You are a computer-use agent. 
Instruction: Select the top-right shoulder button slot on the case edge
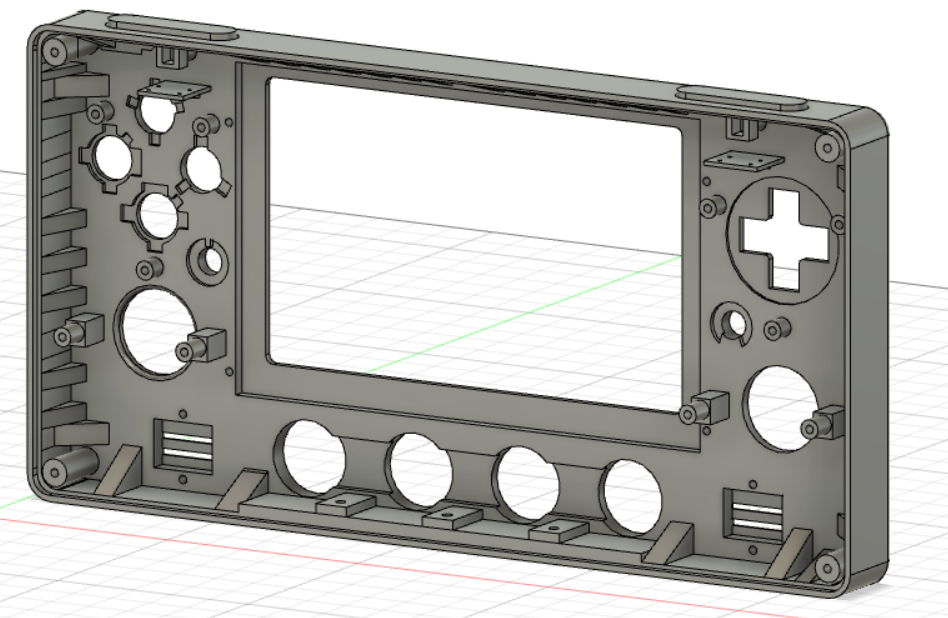click(x=741, y=98)
